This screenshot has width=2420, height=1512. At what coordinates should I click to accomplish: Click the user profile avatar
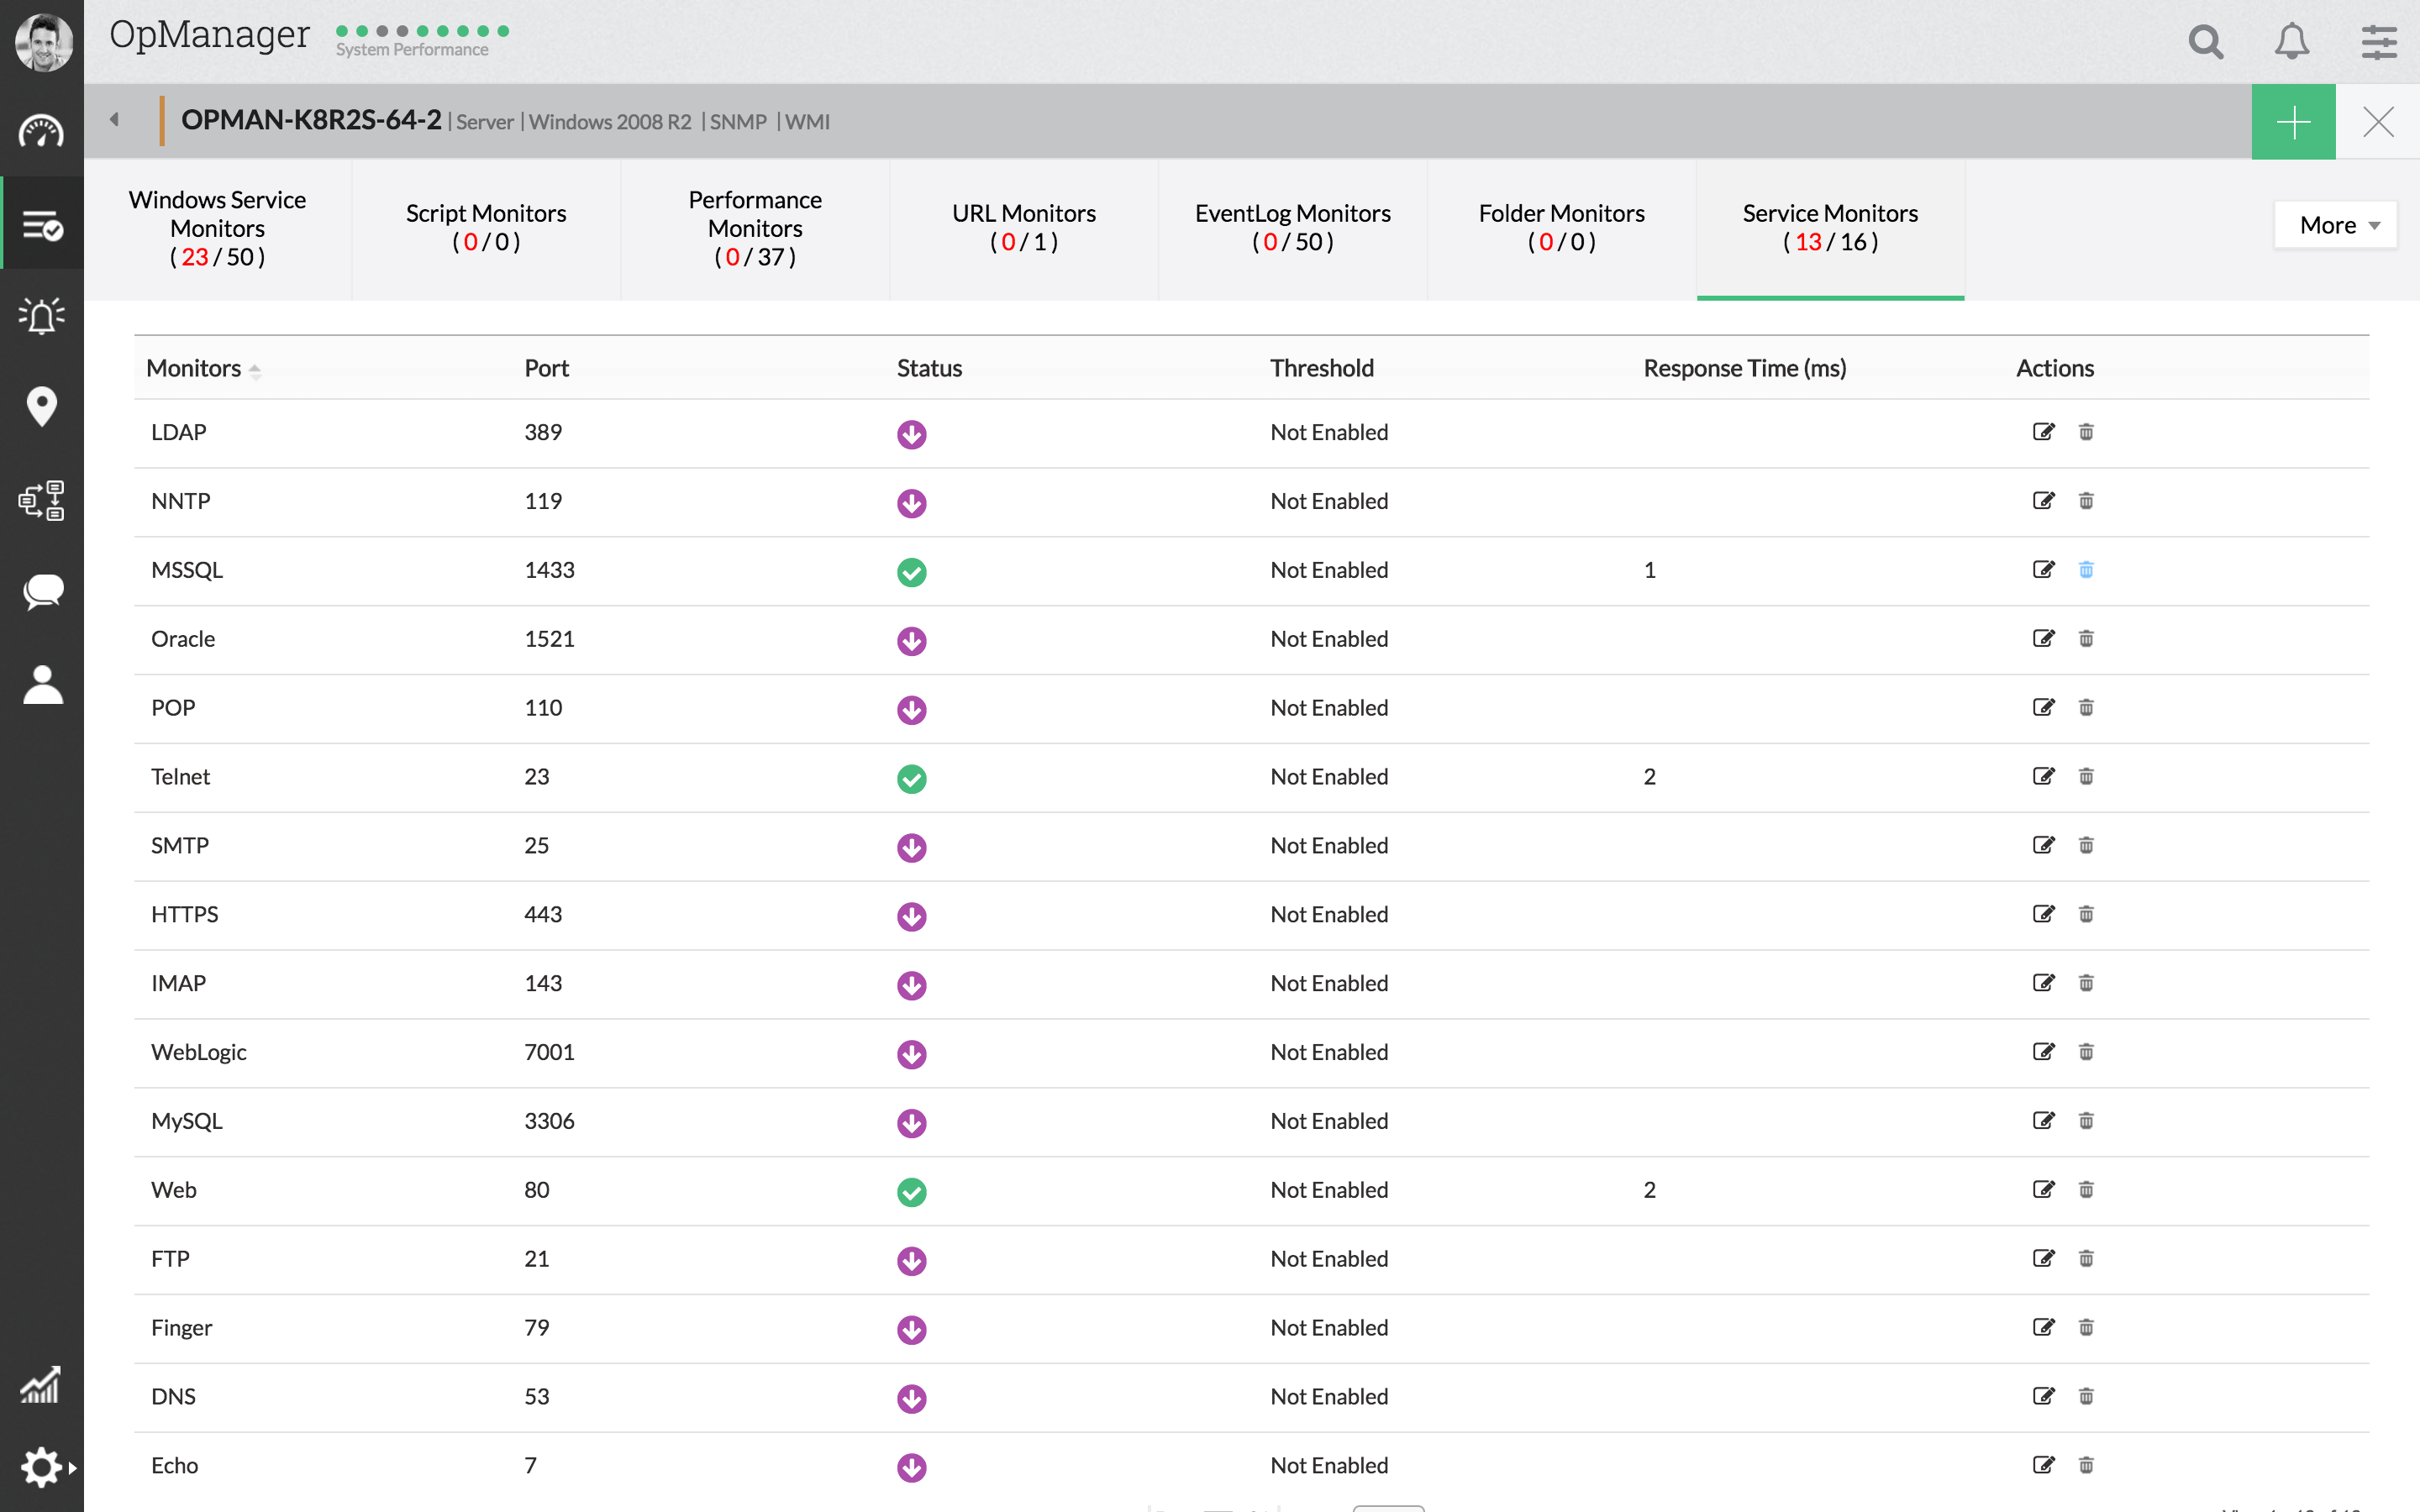43,42
